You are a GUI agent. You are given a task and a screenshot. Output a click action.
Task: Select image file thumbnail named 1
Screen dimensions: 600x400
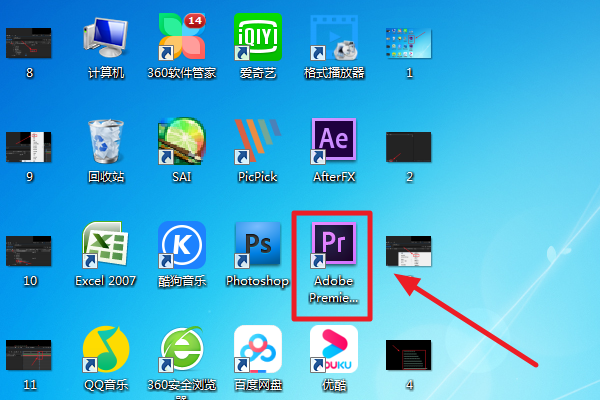click(409, 42)
